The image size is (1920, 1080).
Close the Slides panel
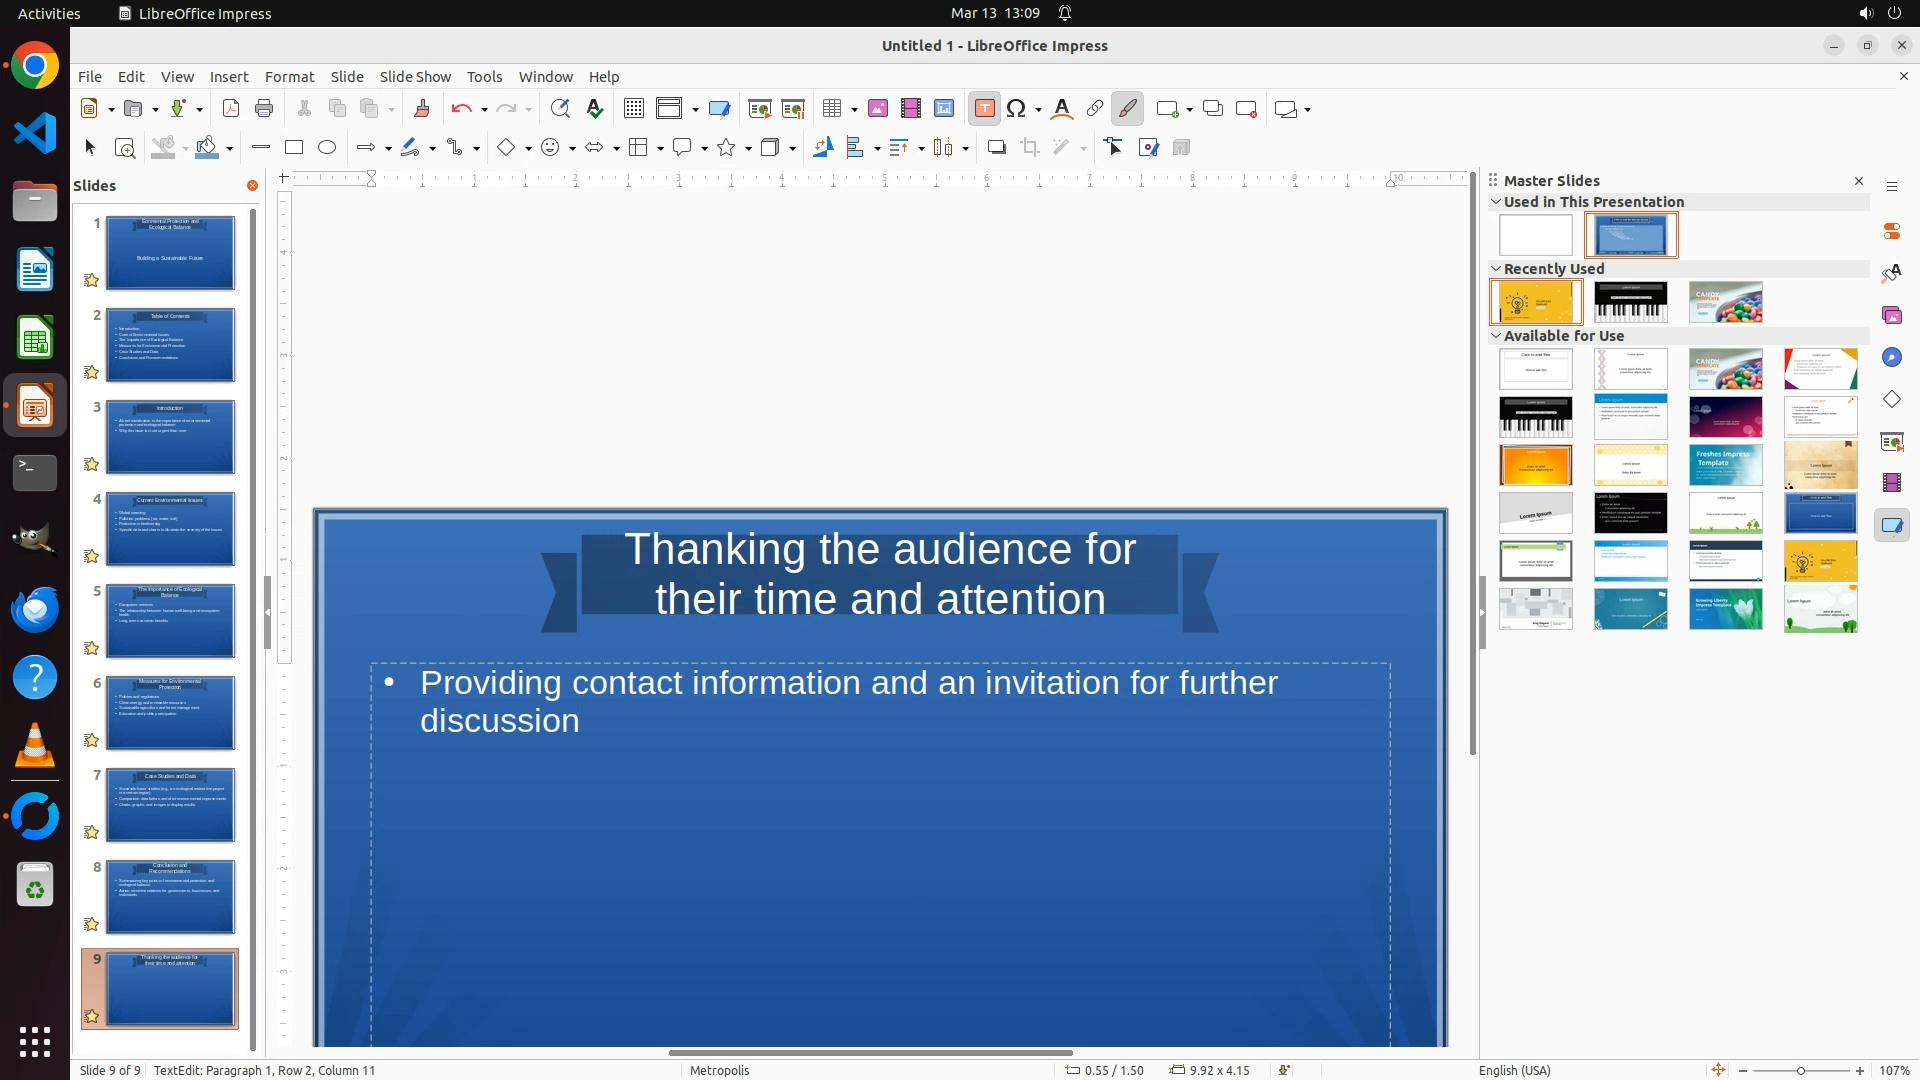coord(252,186)
